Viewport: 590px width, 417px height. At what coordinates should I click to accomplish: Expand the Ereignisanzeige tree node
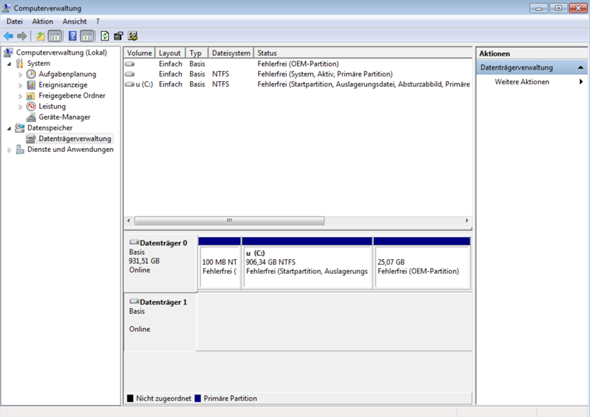click(20, 85)
